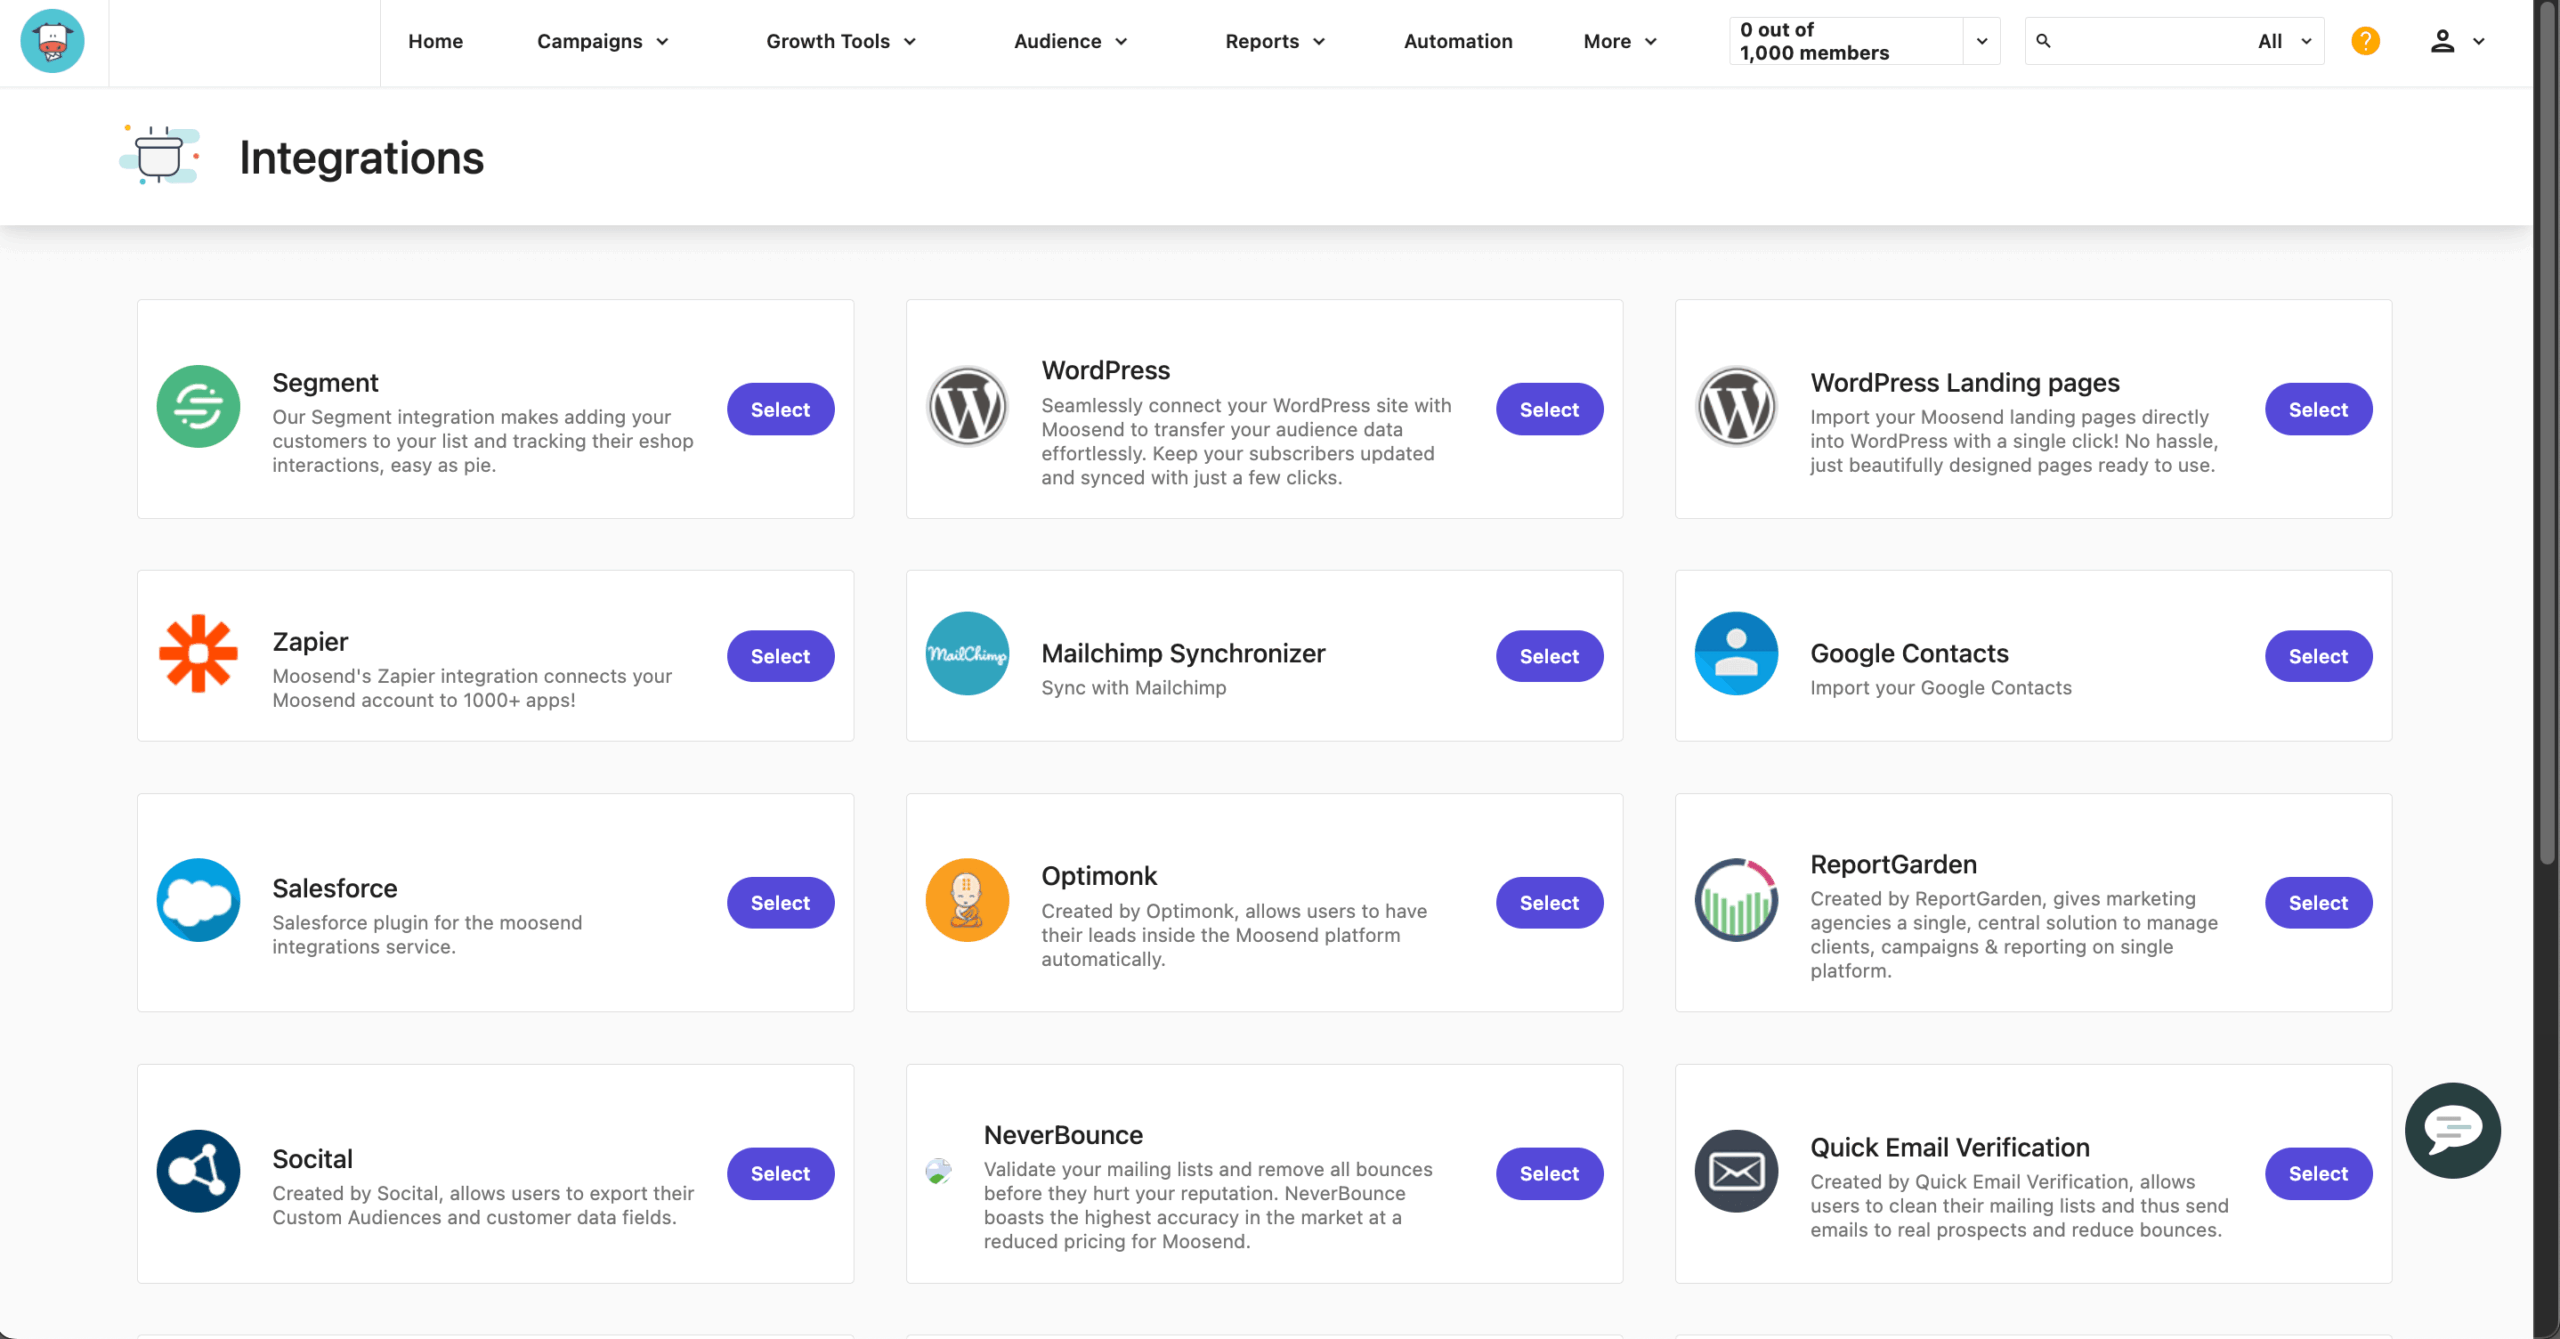Select the Google Contacts integration
Viewport: 2560px width, 1339px height.
[2318, 656]
